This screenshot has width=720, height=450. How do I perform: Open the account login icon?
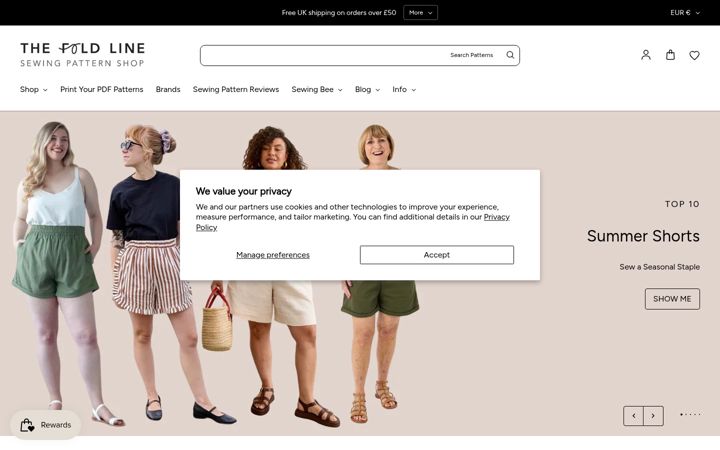click(x=646, y=55)
